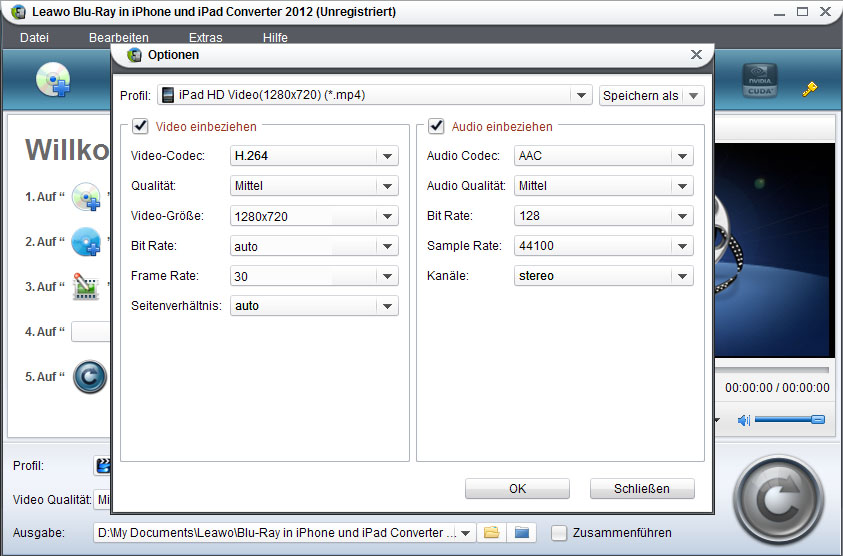
Task: Click the disc icon in step 1
Action: [x=86, y=197]
